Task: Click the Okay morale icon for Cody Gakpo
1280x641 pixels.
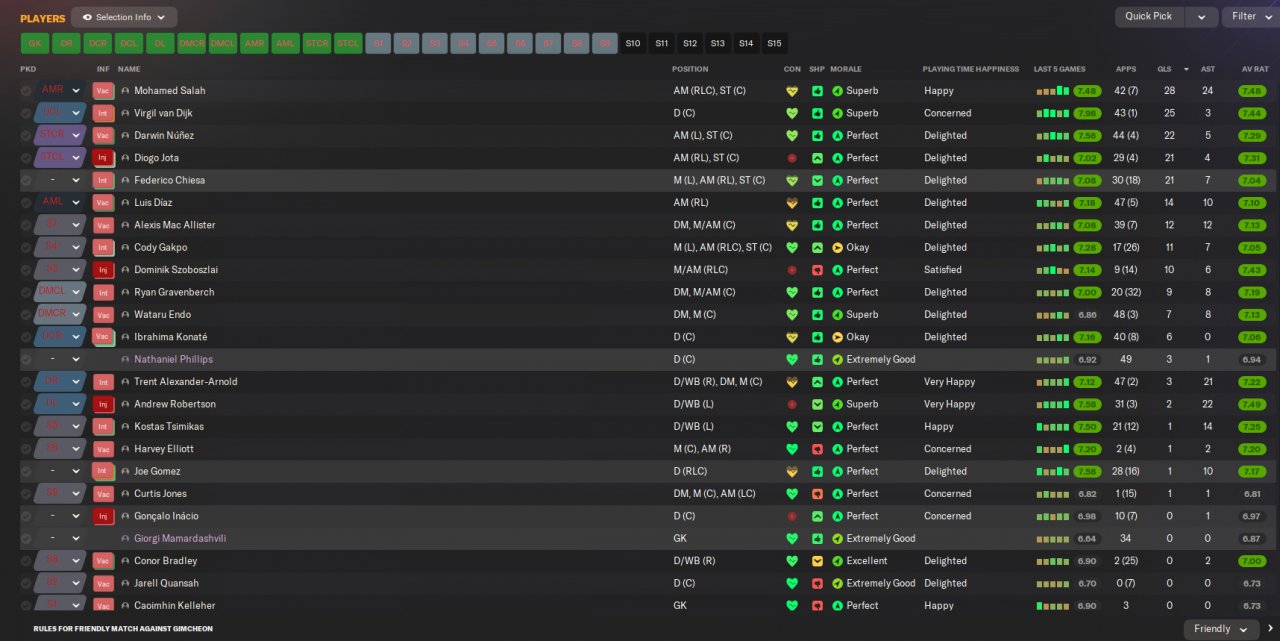Action: click(x=837, y=247)
